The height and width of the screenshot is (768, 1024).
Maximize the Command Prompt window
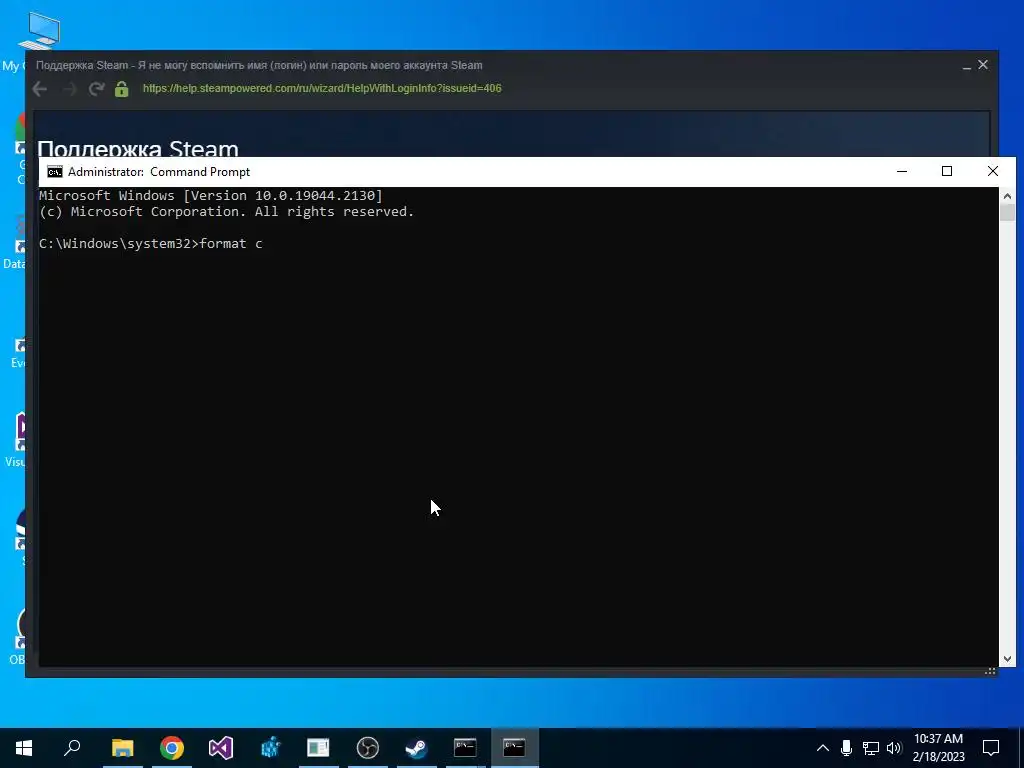point(947,172)
